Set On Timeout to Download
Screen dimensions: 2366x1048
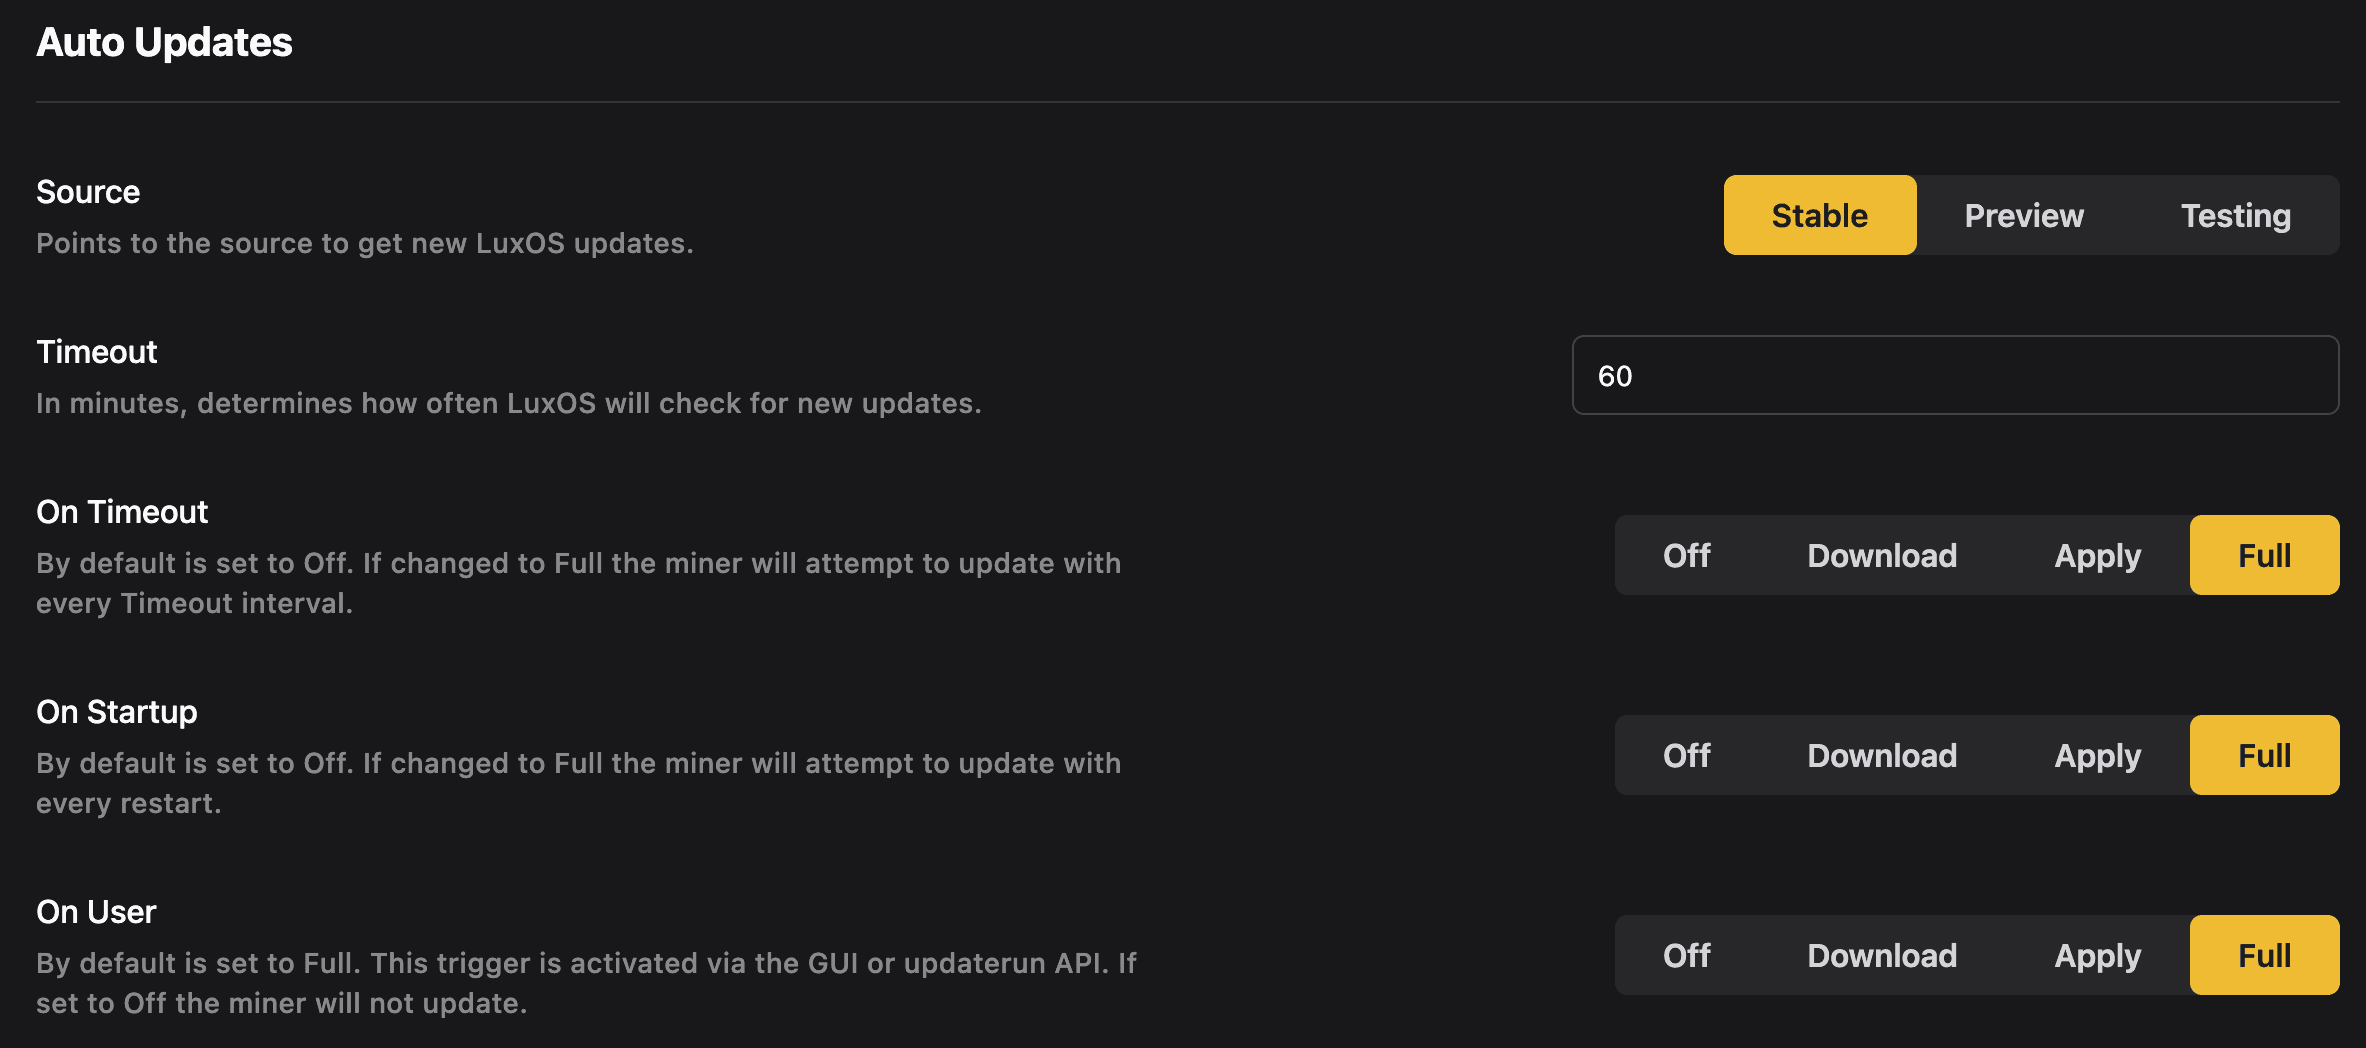pos(1881,555)
